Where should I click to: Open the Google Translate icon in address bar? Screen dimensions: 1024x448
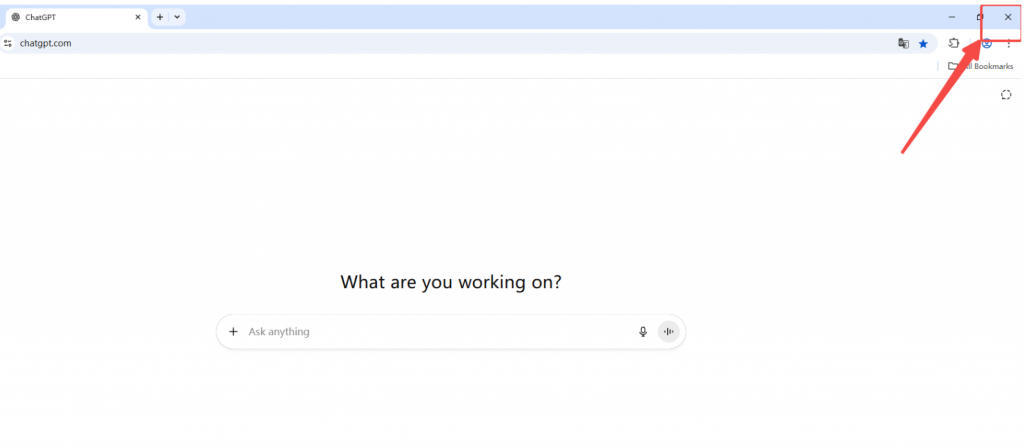pyautogui.click(x=903, y=44)
